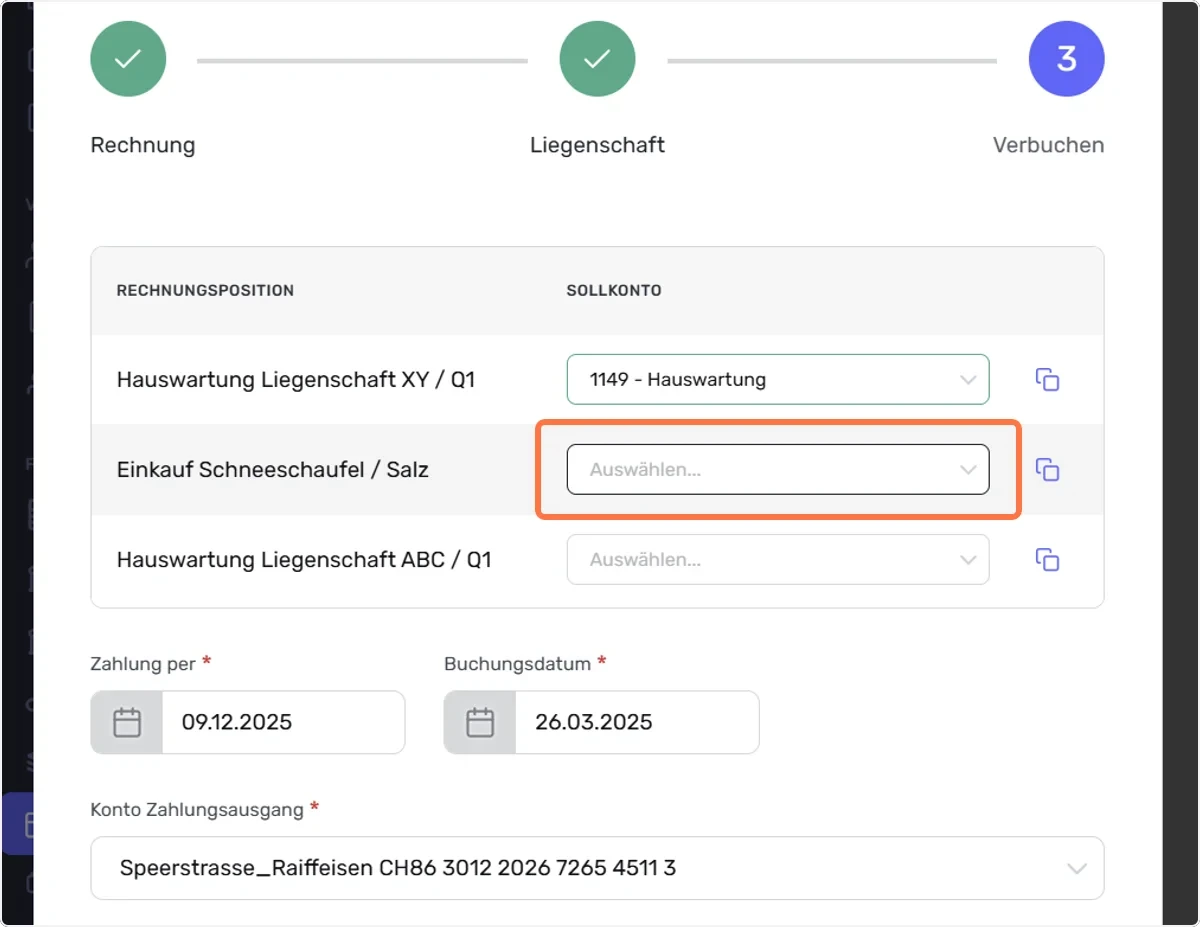Click the Buchungsdatum date field 26.03.2025

[637, 722]
